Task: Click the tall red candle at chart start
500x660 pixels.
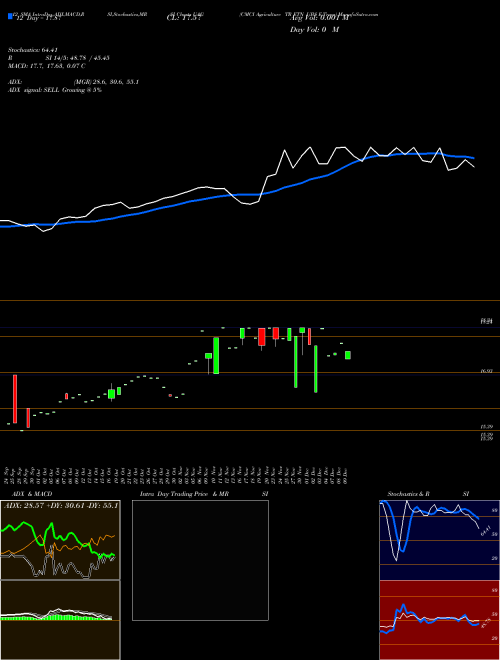Action: tap(15, 399)
